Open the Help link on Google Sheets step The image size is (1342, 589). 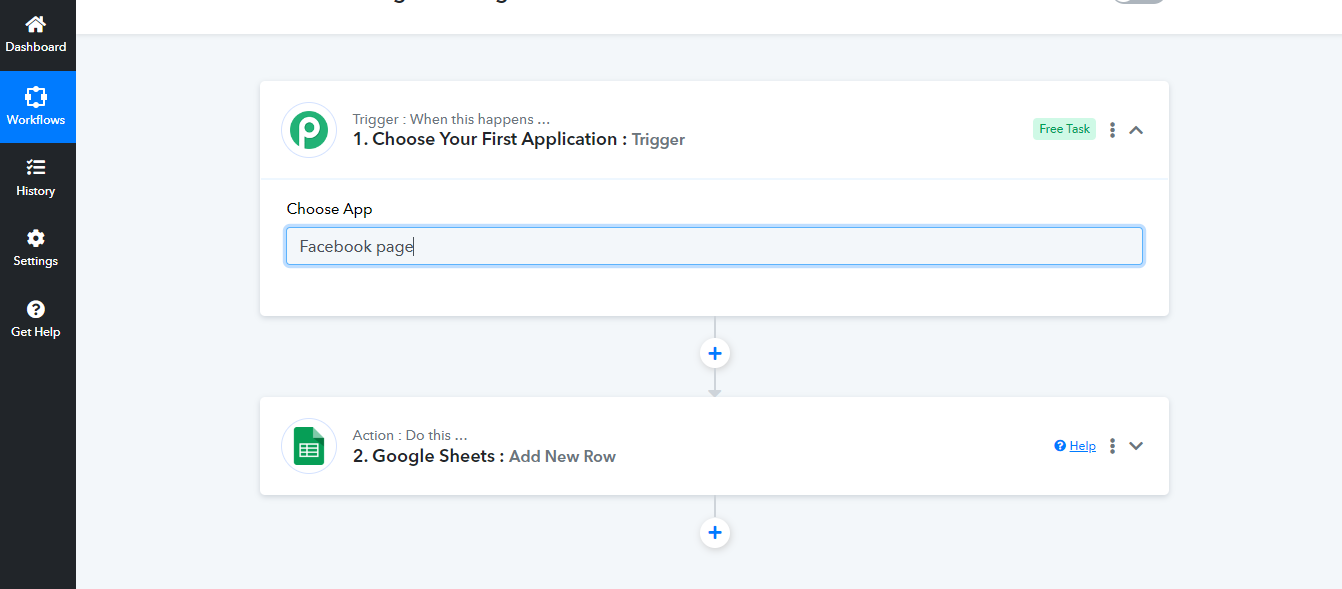pyautogui.click(x=1075, y=446)
